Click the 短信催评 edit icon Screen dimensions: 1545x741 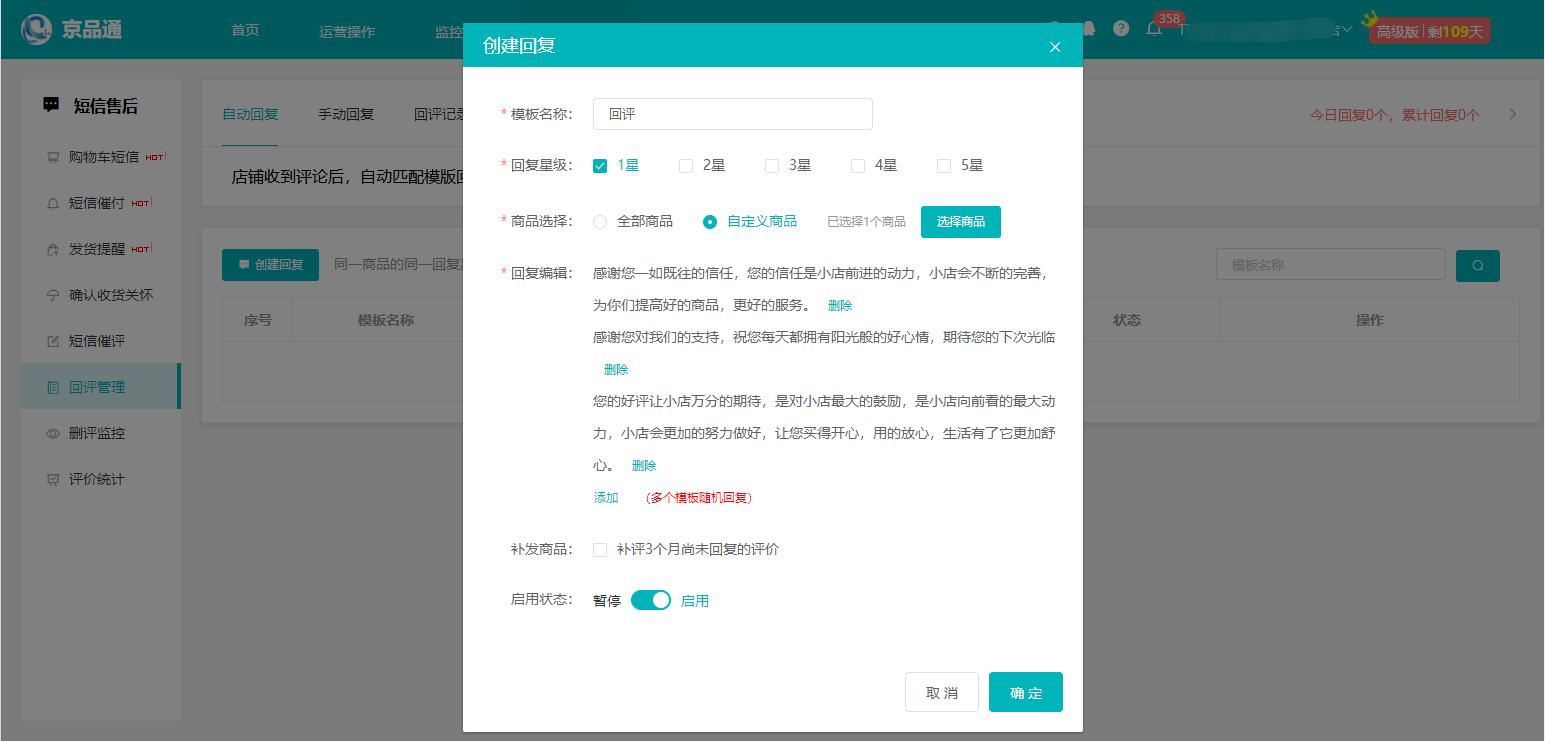[53, 341]
